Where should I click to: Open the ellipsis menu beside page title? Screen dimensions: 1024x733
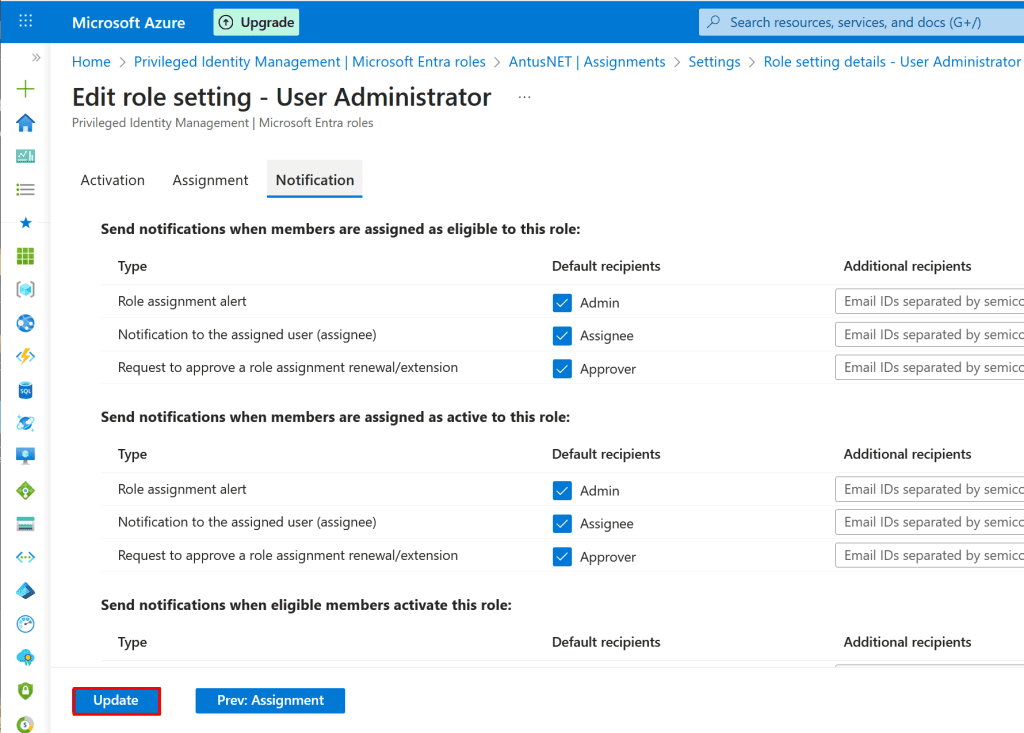525,98
